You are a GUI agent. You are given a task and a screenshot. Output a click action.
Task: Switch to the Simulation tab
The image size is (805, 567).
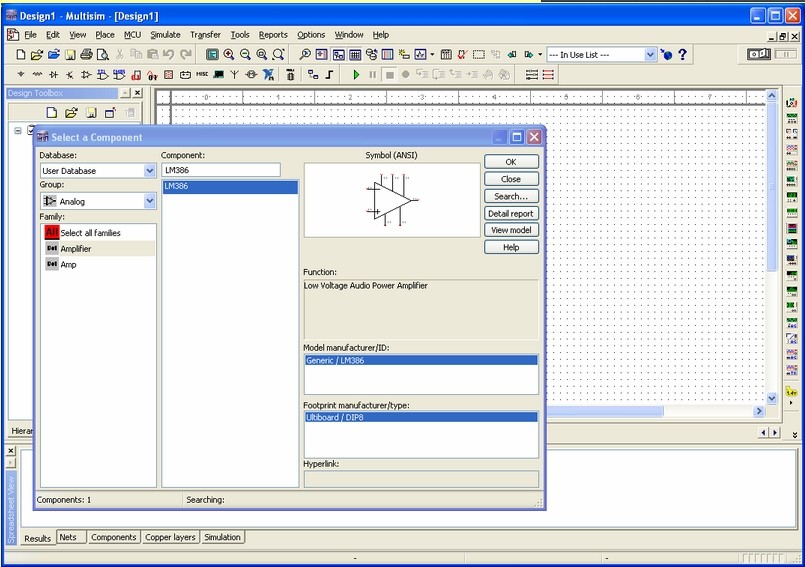click(222, 537)
